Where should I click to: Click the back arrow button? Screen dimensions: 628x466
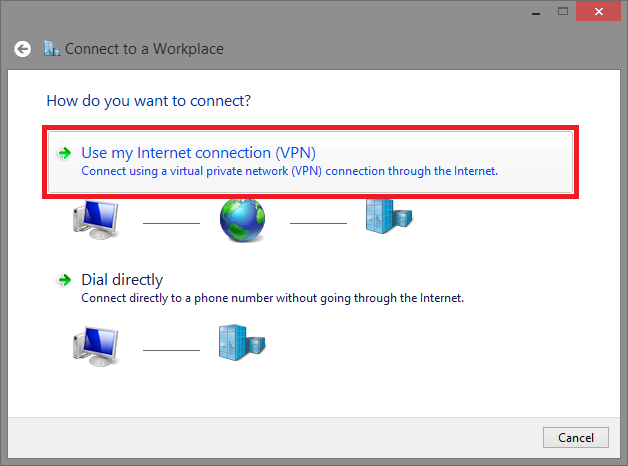point(22,48)
